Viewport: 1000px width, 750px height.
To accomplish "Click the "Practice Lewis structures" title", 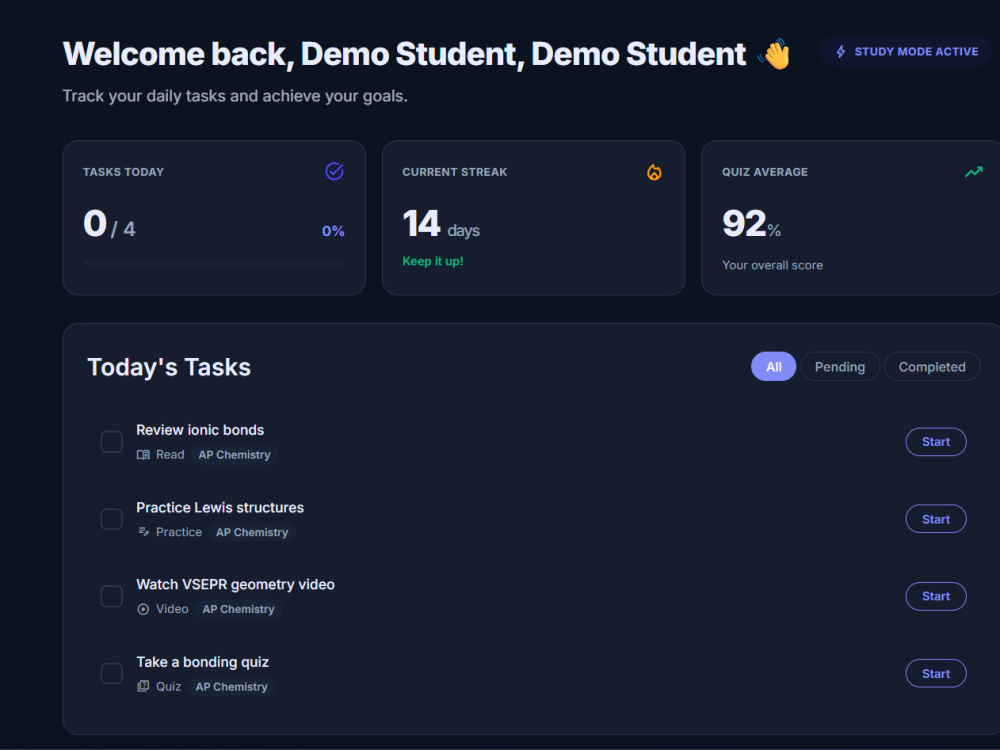I will point(220,508).
